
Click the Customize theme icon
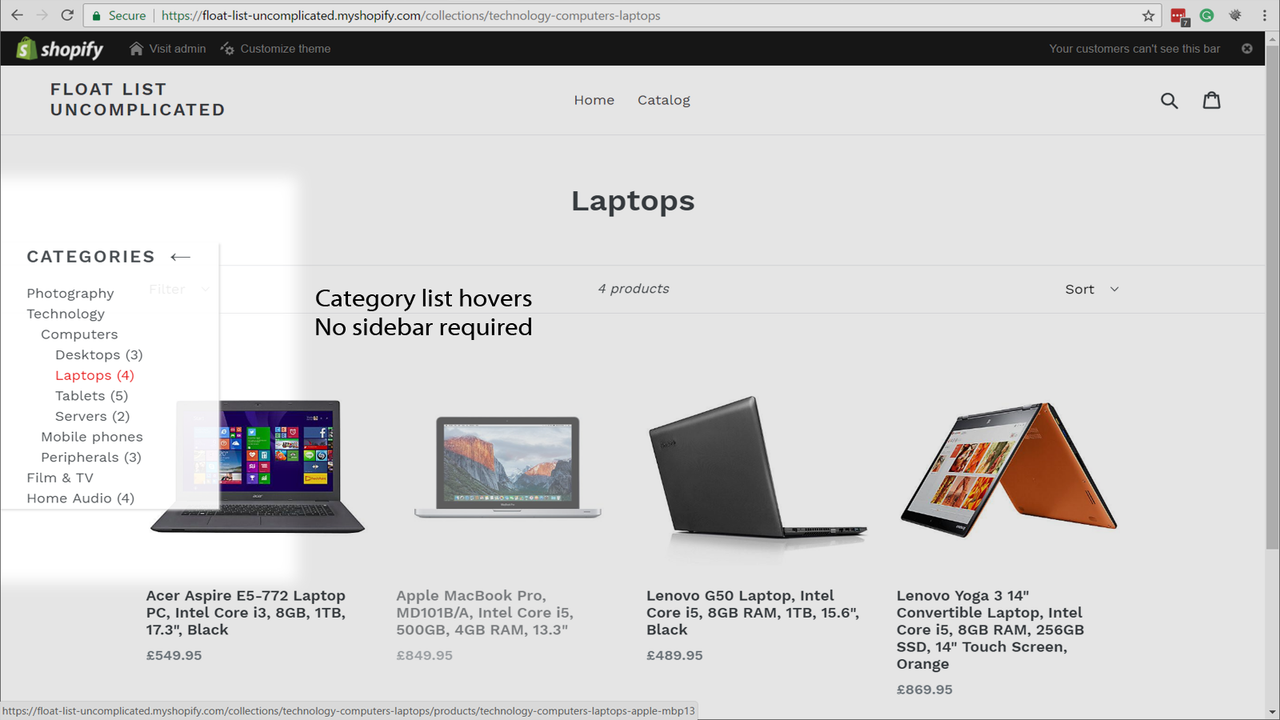coord(227,48)
